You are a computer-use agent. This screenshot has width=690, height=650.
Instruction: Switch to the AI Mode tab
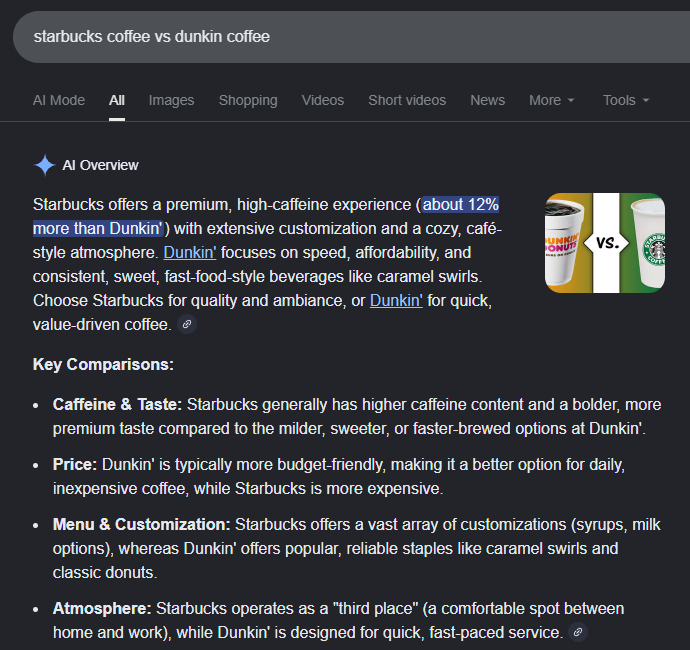point(59,100)
